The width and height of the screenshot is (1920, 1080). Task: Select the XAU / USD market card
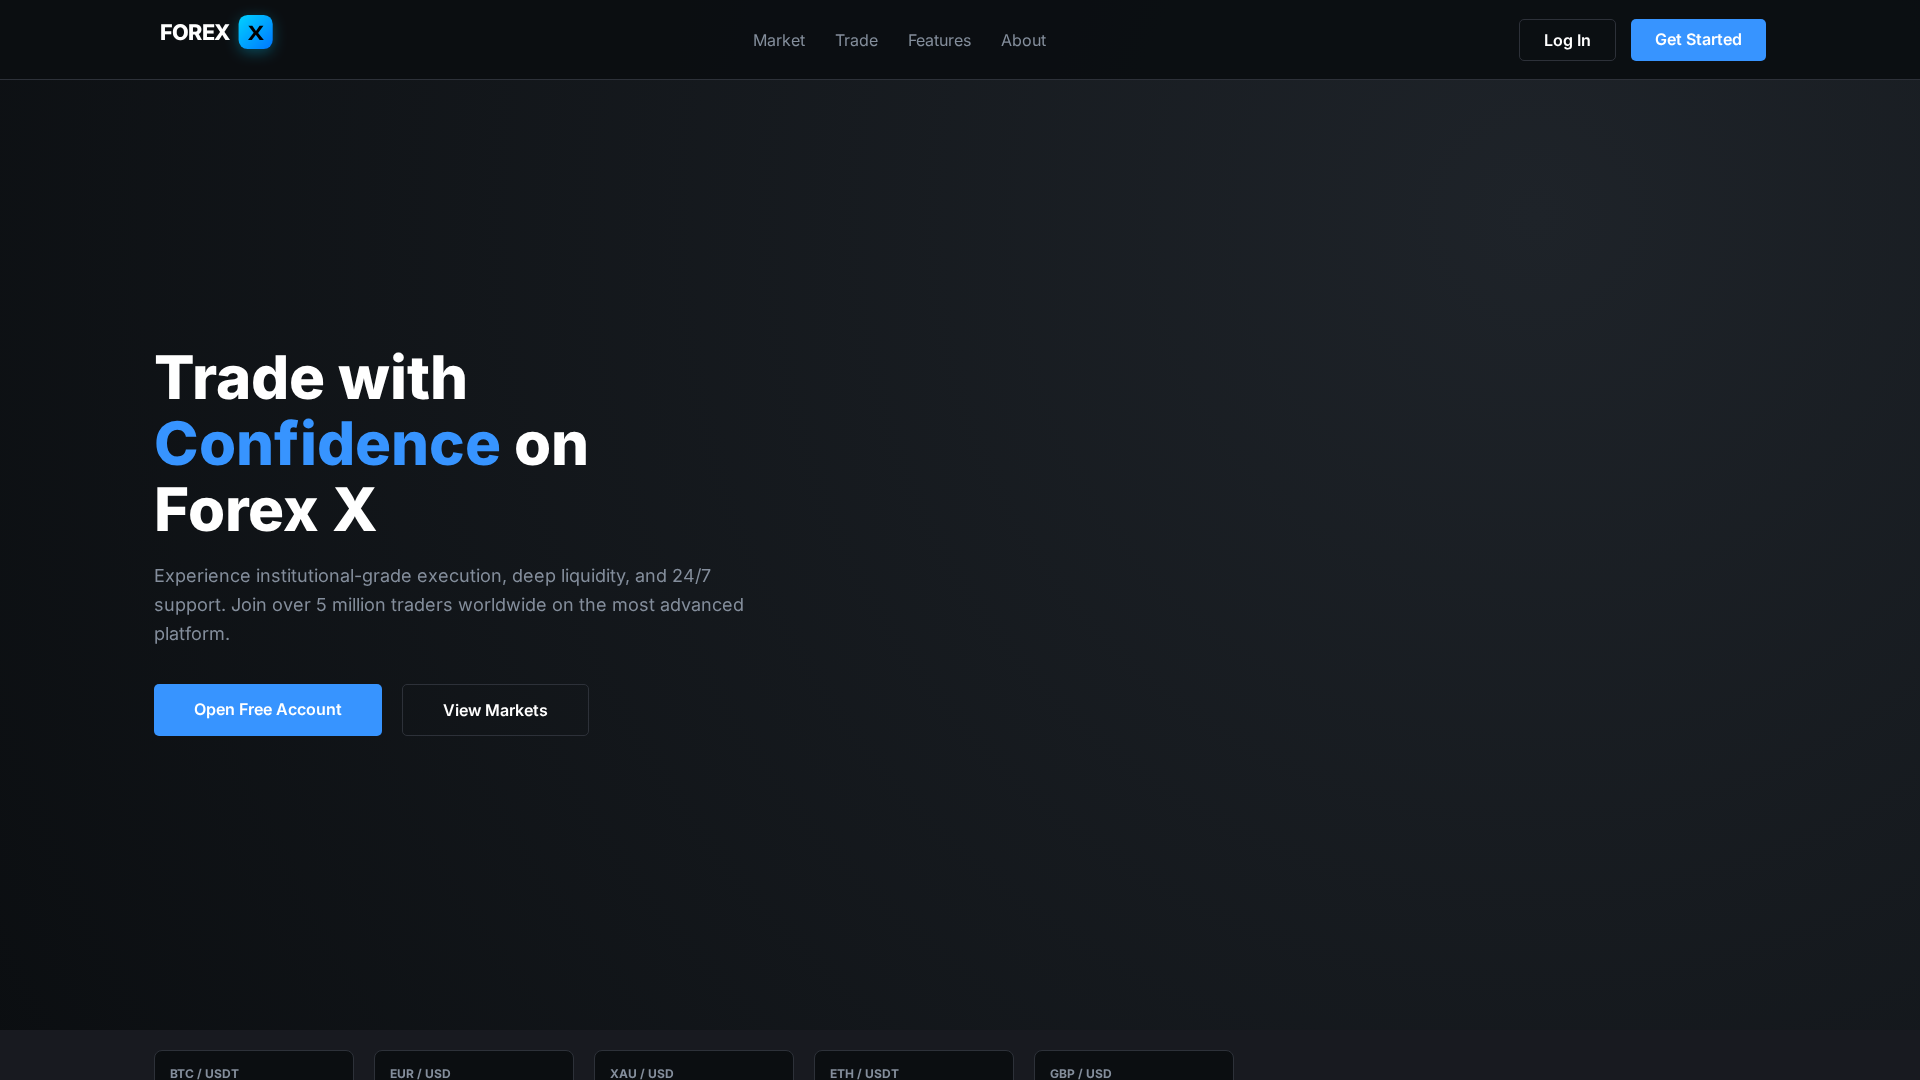pos(693,1070)
